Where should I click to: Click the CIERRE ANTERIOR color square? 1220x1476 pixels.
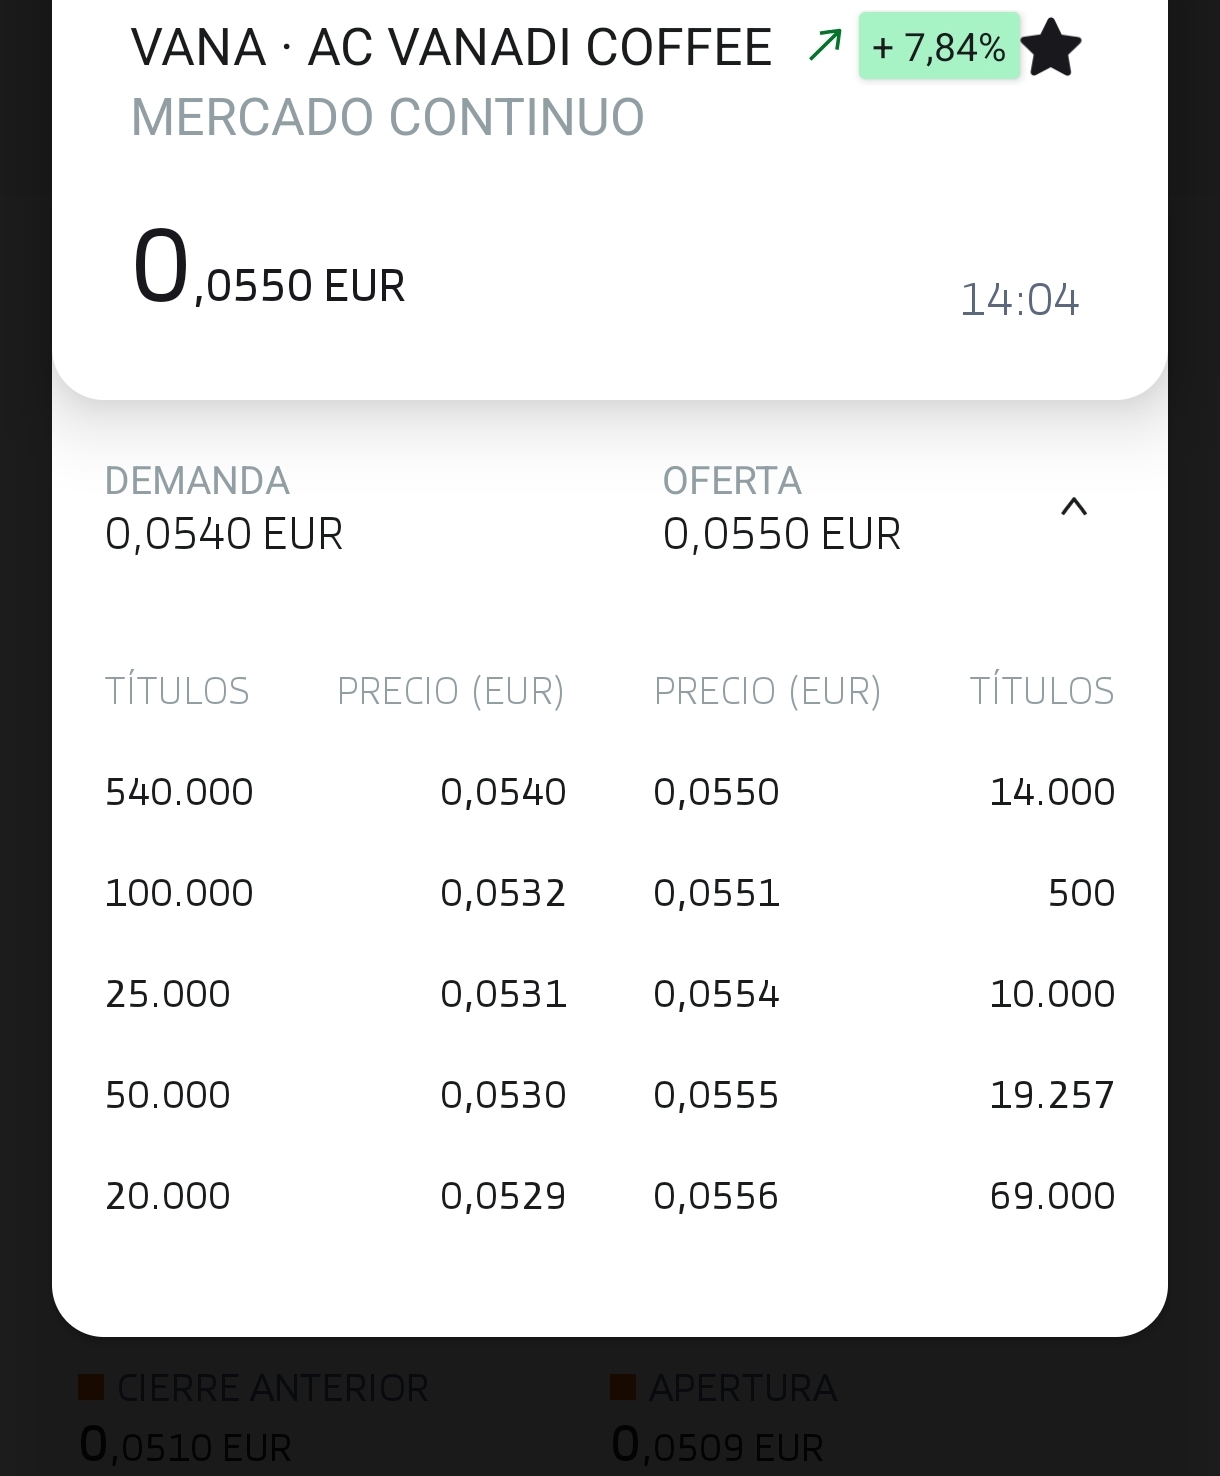(x=91, y=1387)
